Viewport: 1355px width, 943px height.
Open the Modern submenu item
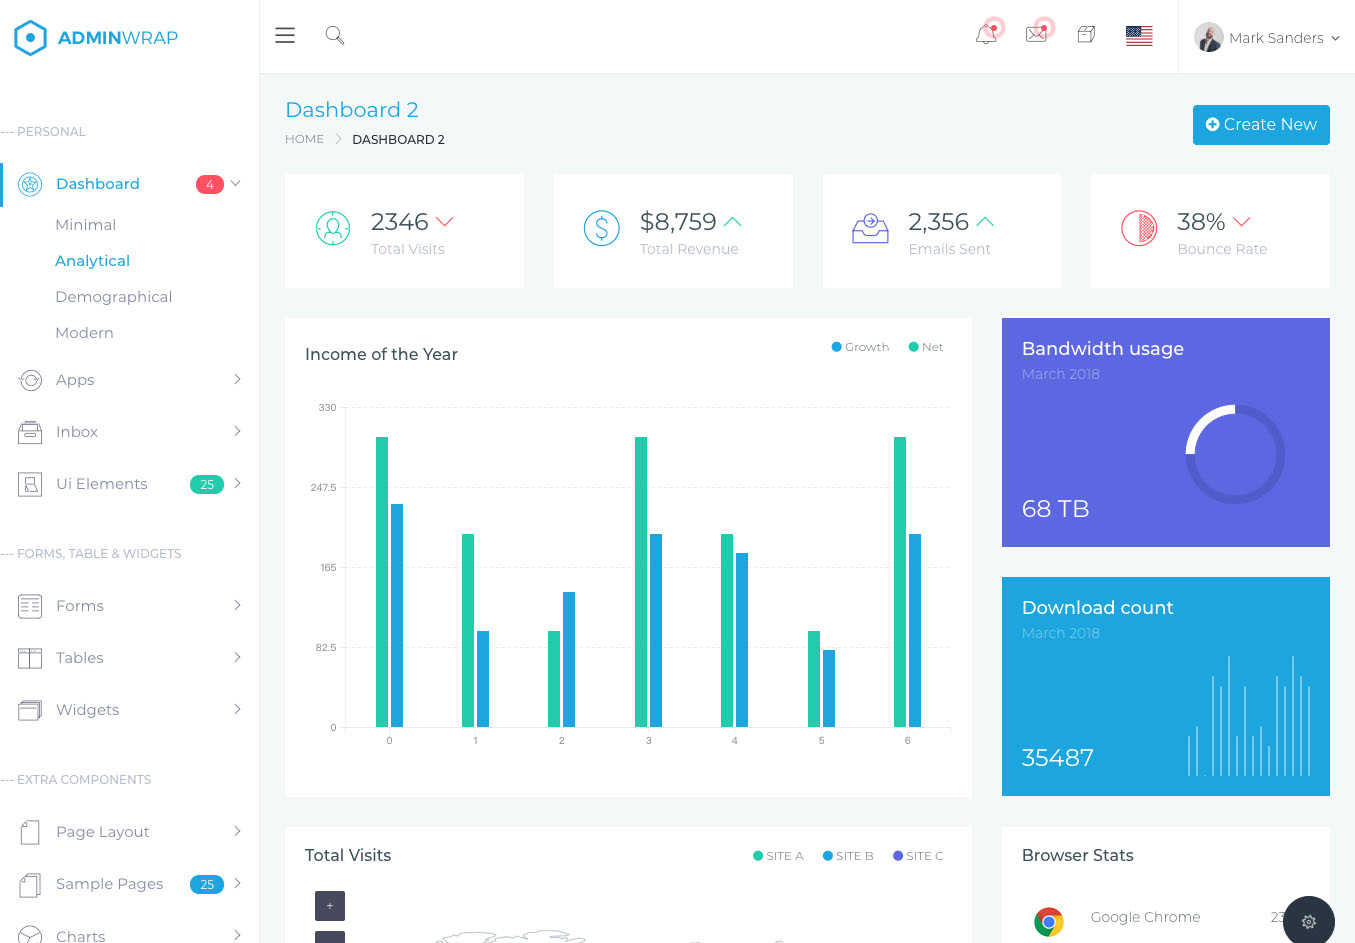(84, 333)
